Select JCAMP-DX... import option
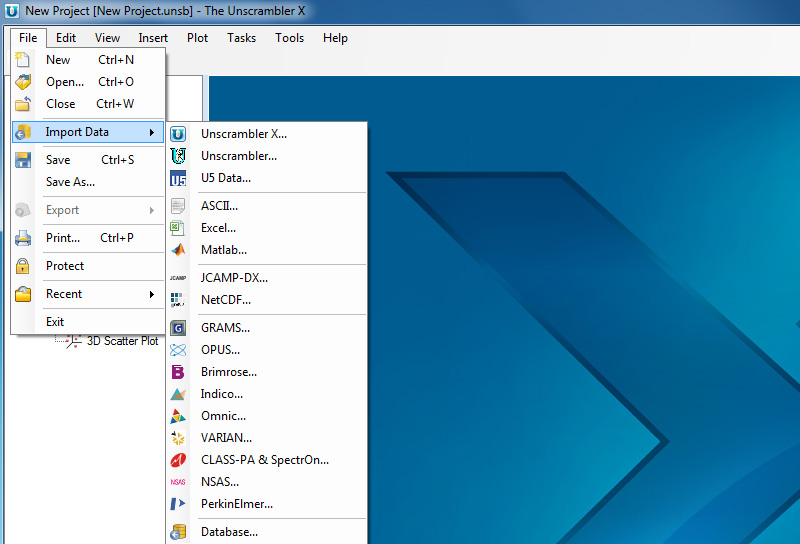 coord(234,278)
